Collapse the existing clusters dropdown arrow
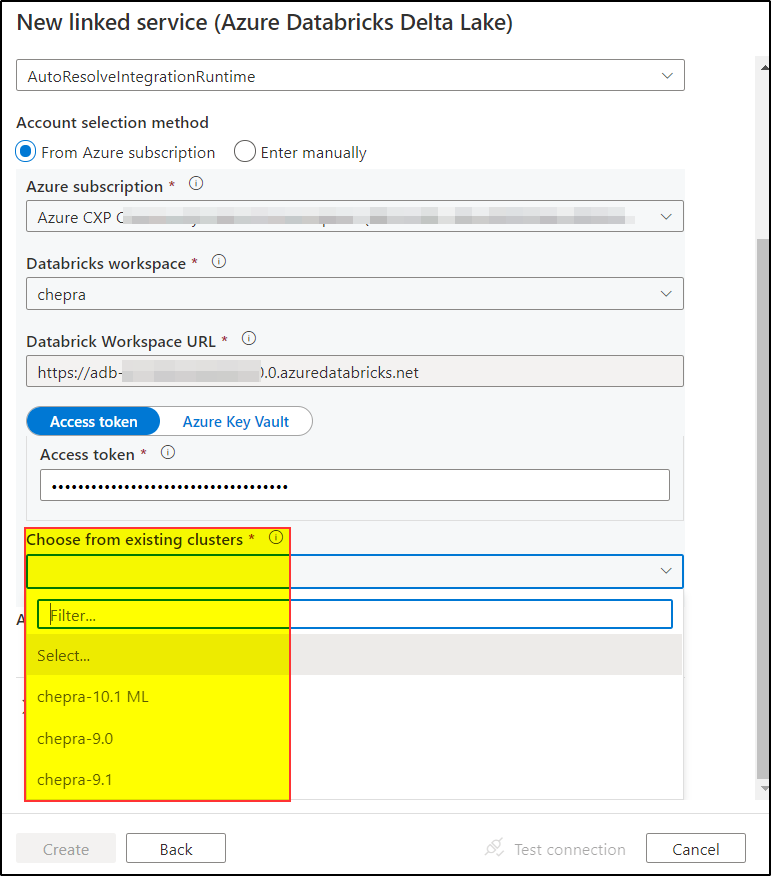The image size is (771, 876). click(666, 570)
